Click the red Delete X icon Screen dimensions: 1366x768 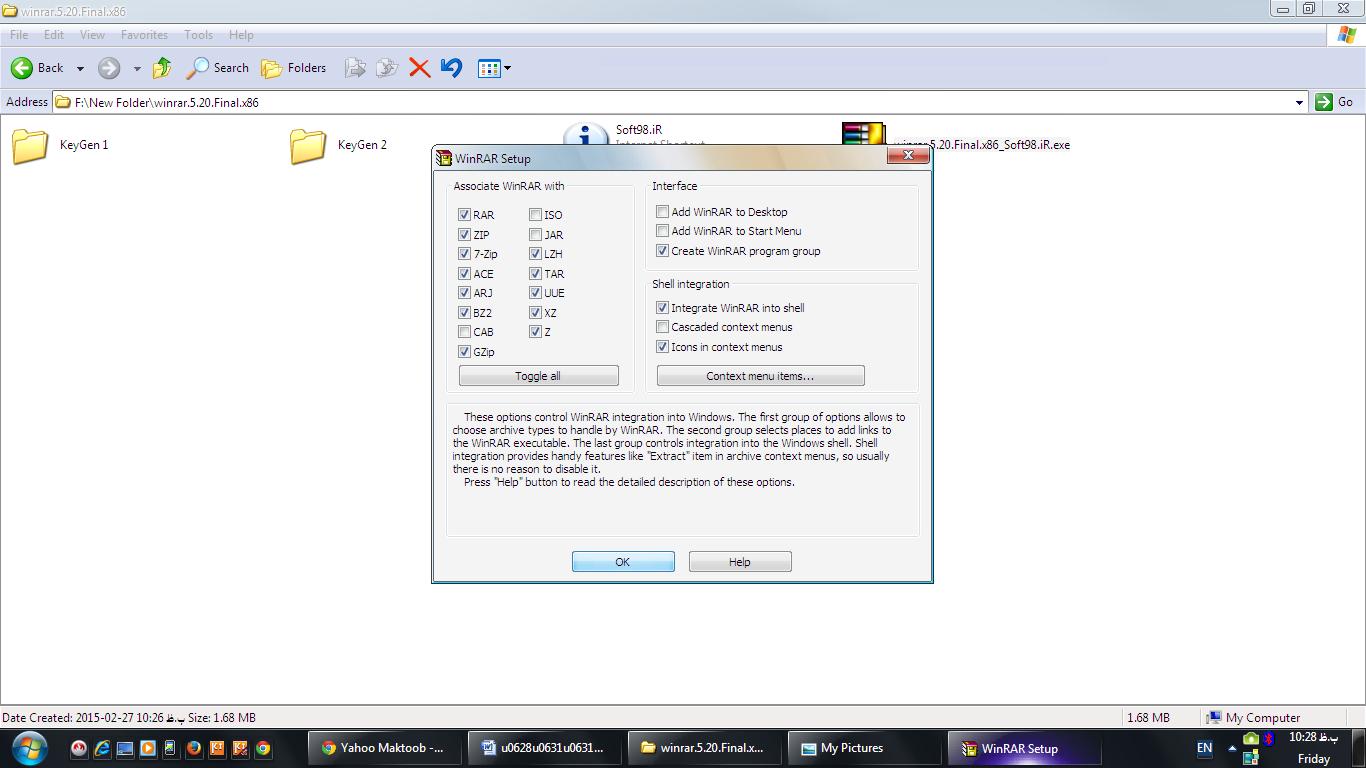420,68
